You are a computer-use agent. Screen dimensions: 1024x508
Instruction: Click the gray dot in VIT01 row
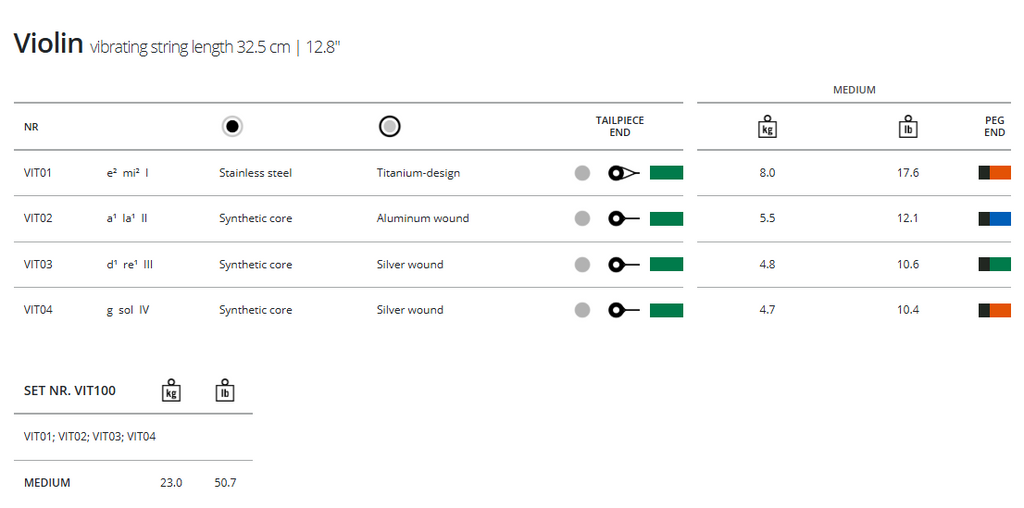point(583,173)
